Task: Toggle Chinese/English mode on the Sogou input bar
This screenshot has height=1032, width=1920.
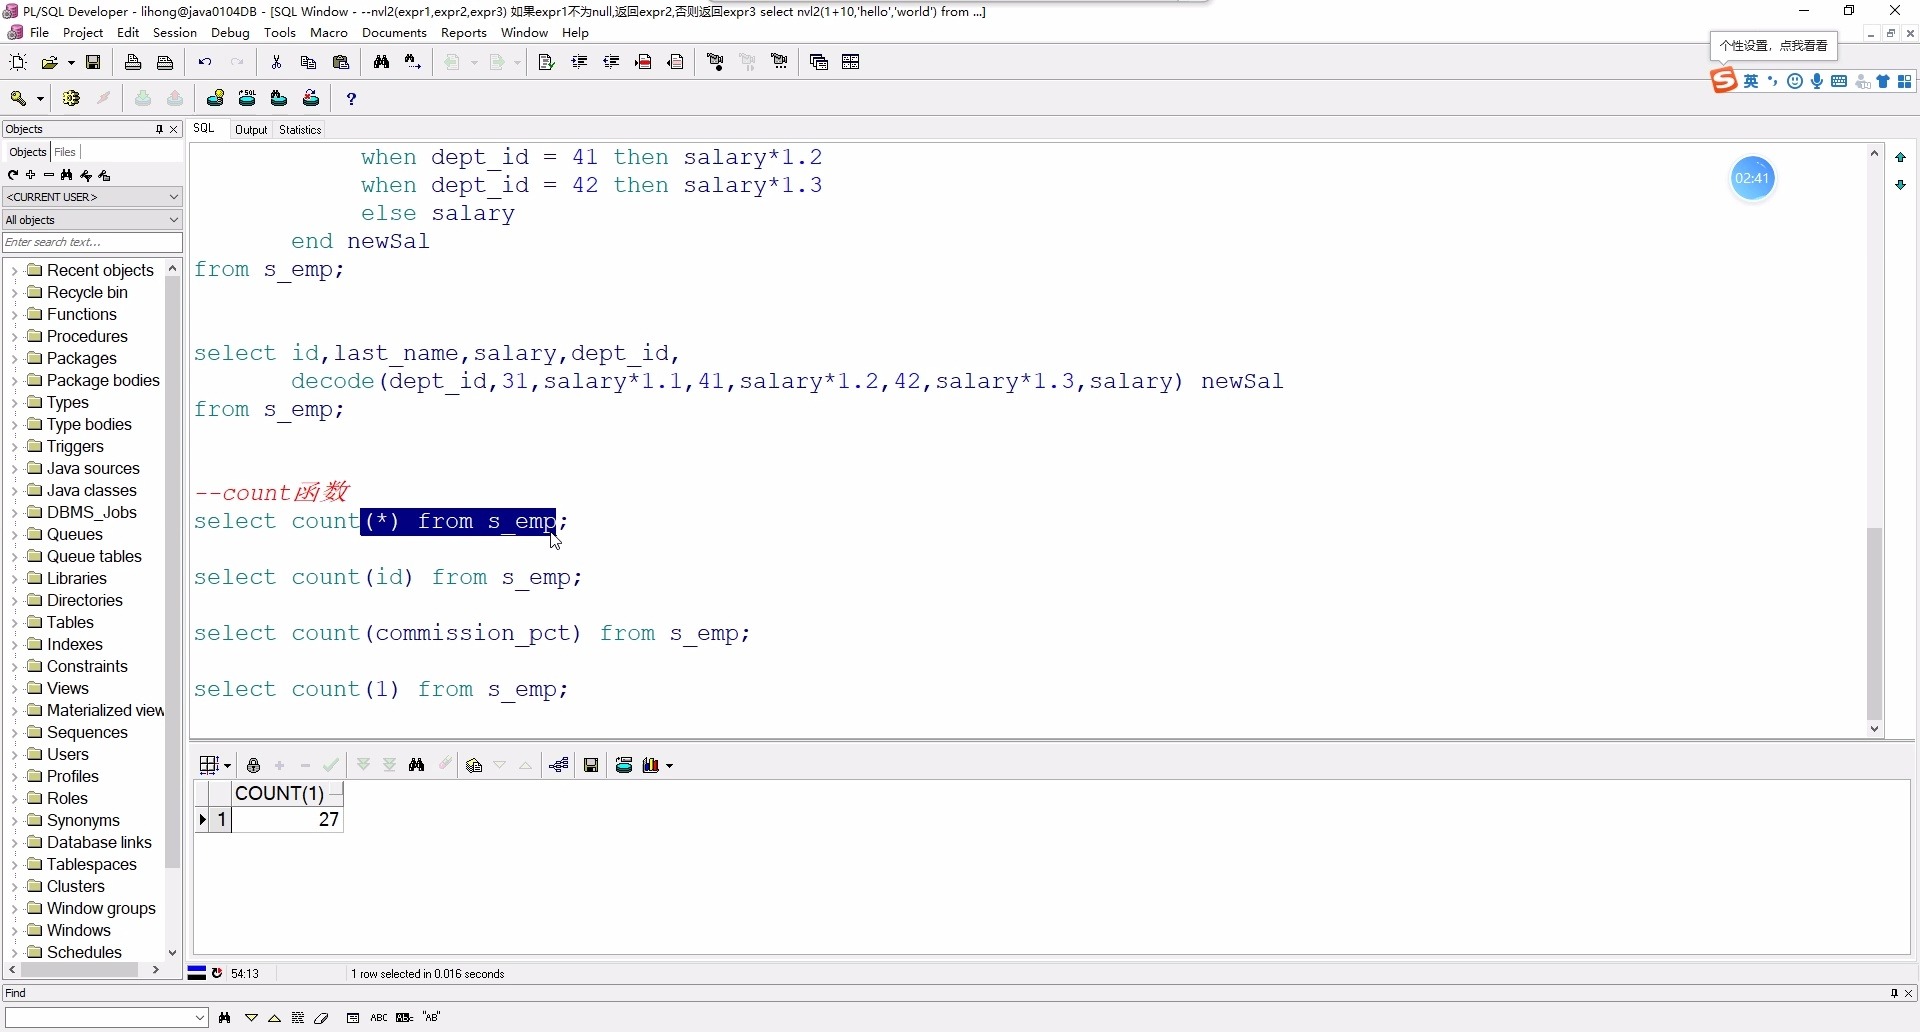Action: 1750,81
